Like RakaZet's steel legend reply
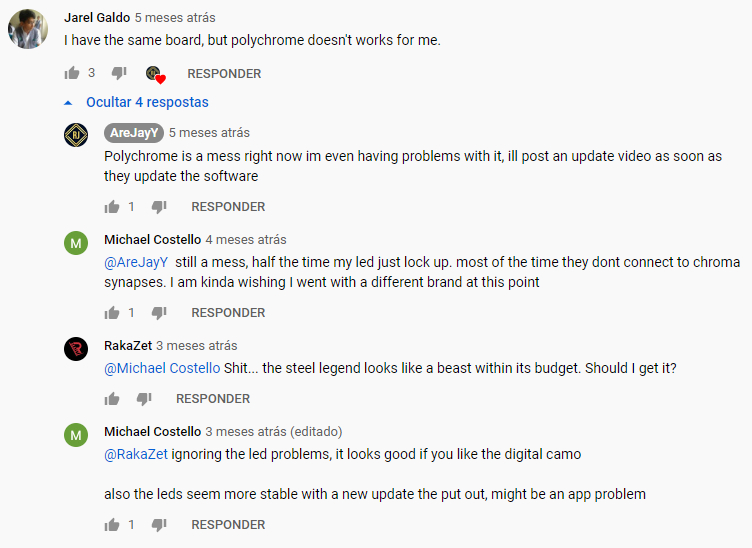The image size is (752, 548). [x=112, y=398]
